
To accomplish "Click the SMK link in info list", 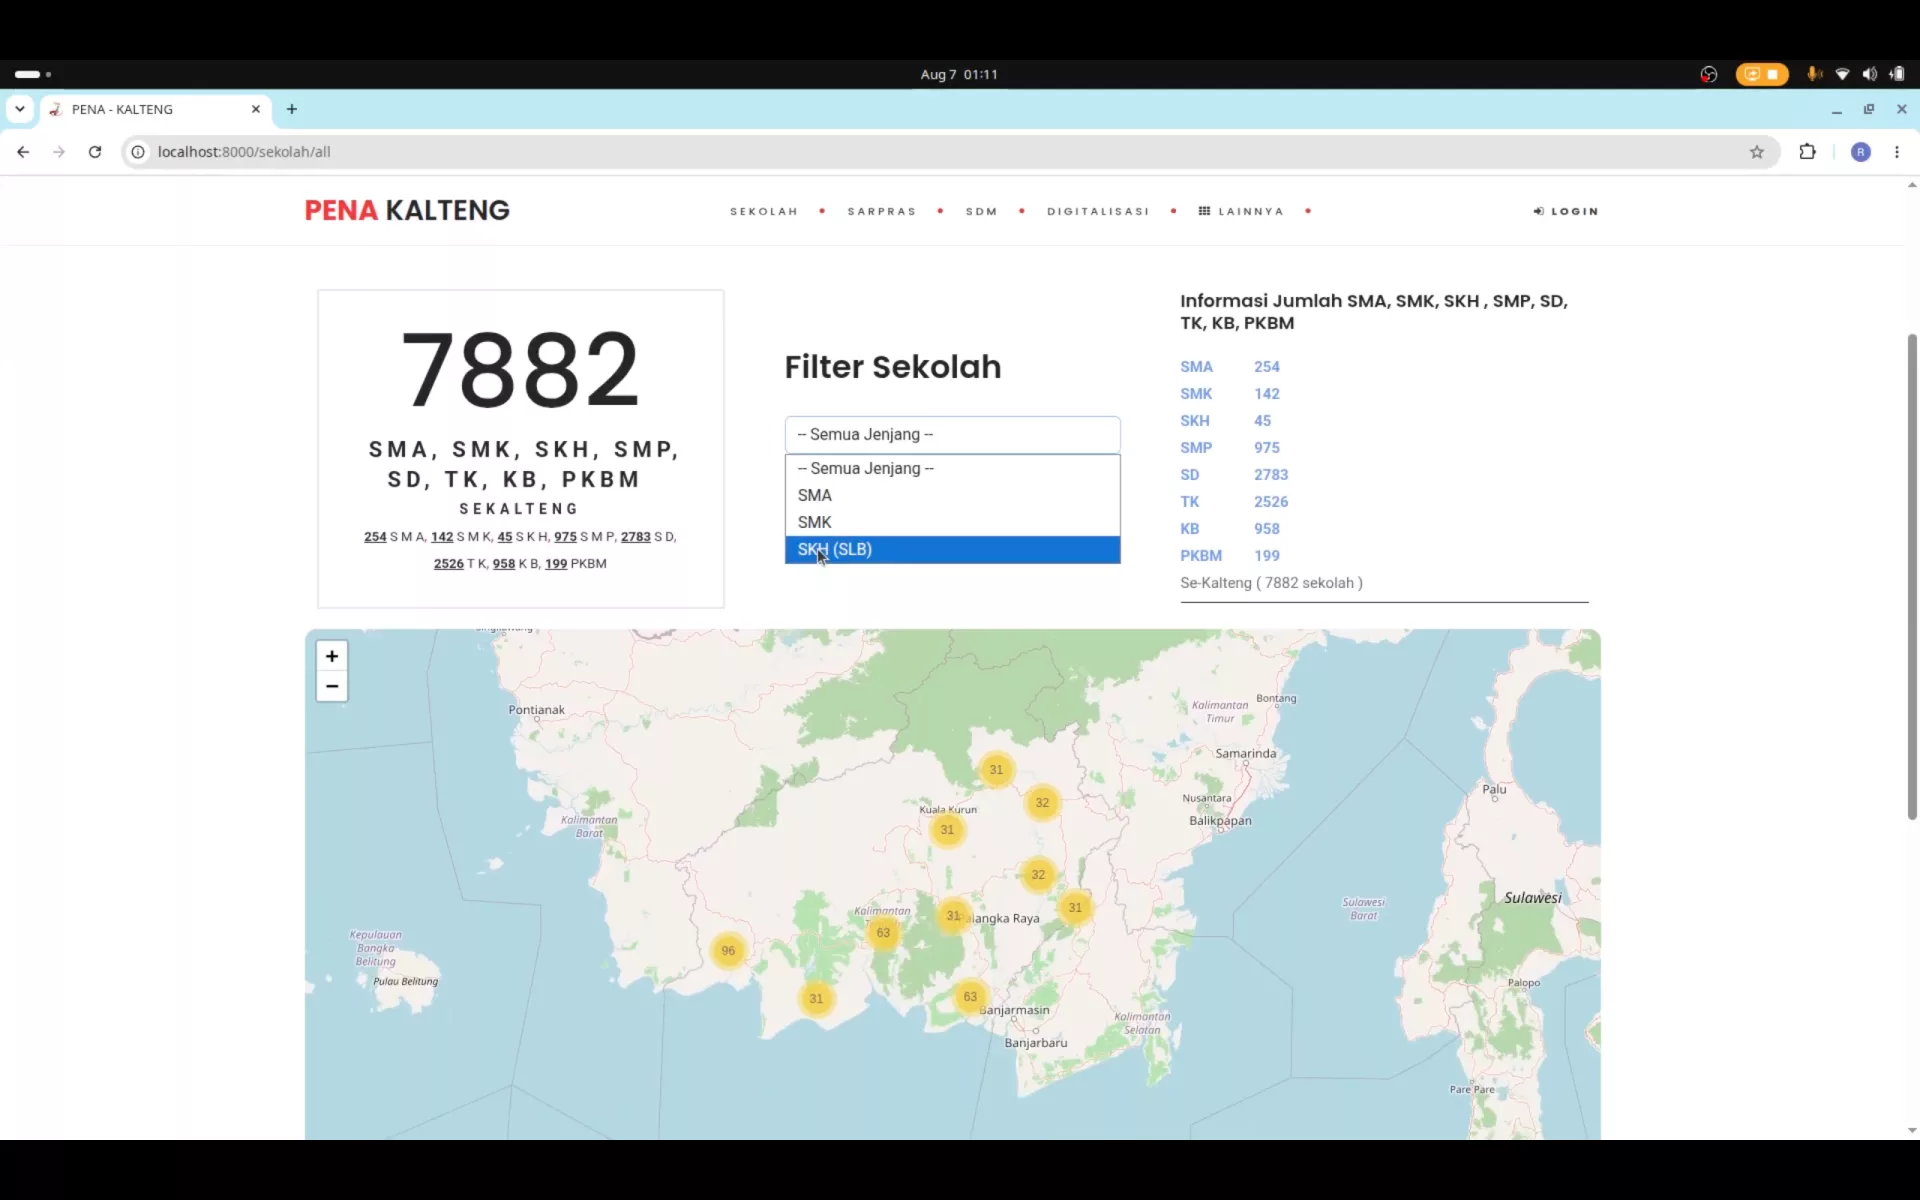I will (1196, 394).
